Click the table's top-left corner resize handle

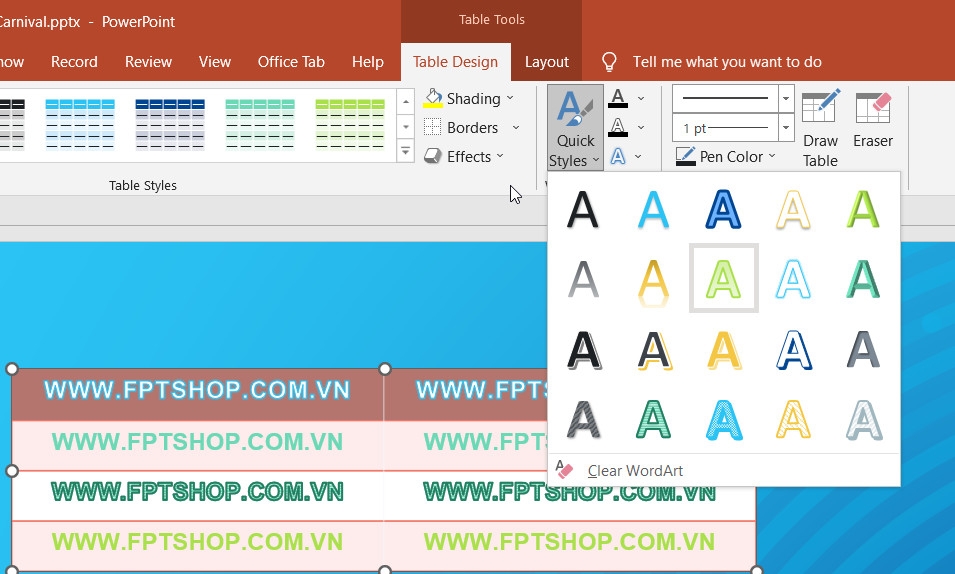tap(12, 369)
